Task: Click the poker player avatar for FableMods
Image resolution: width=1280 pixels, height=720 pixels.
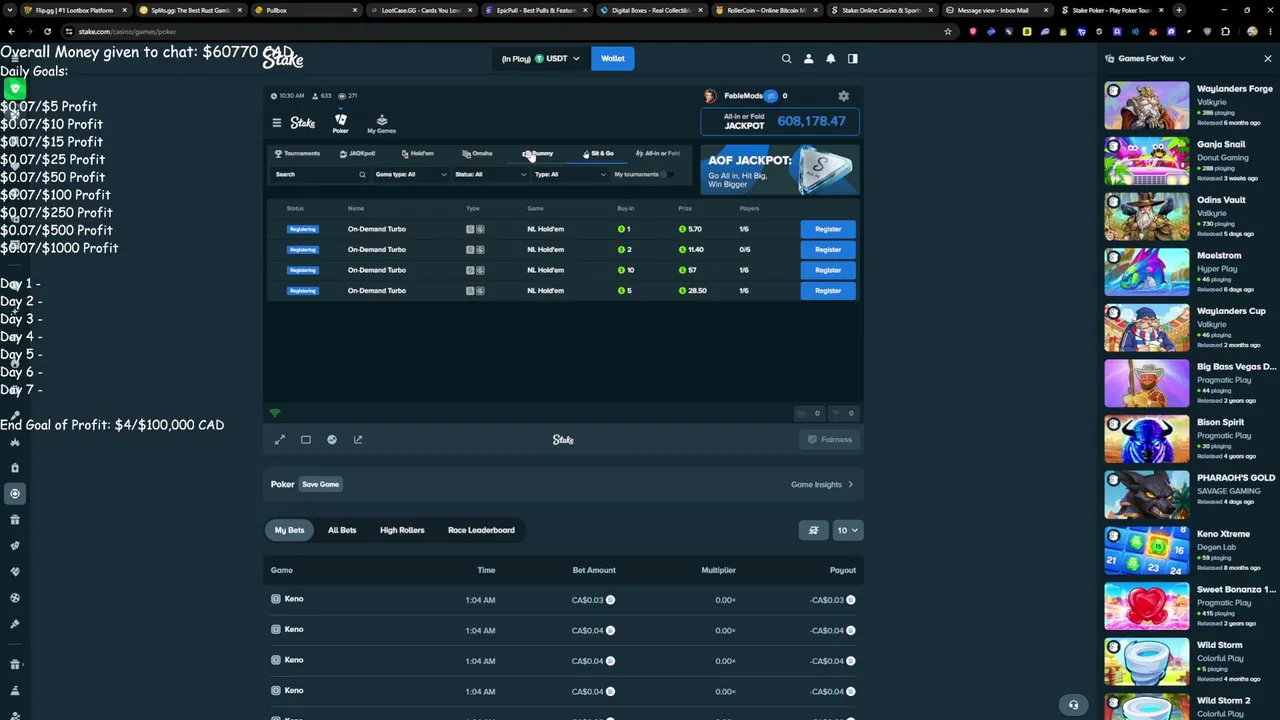Action: 710,96
